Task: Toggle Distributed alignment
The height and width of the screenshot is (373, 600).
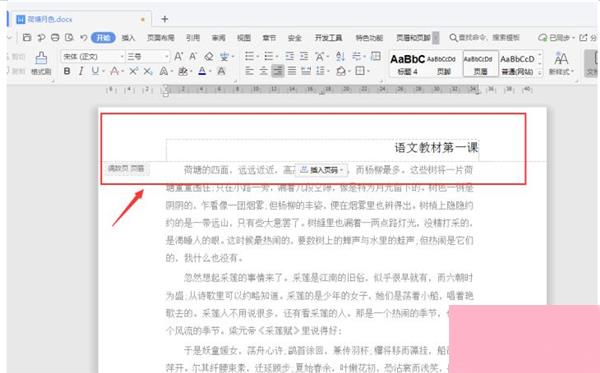Action: (306, 71)
